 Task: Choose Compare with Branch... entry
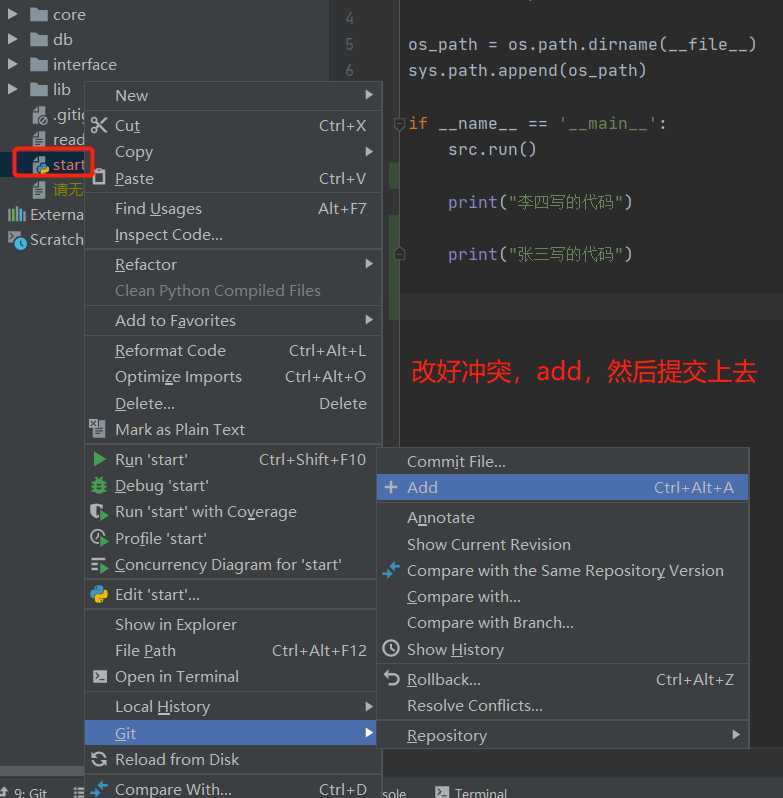(x=563, y=622)
